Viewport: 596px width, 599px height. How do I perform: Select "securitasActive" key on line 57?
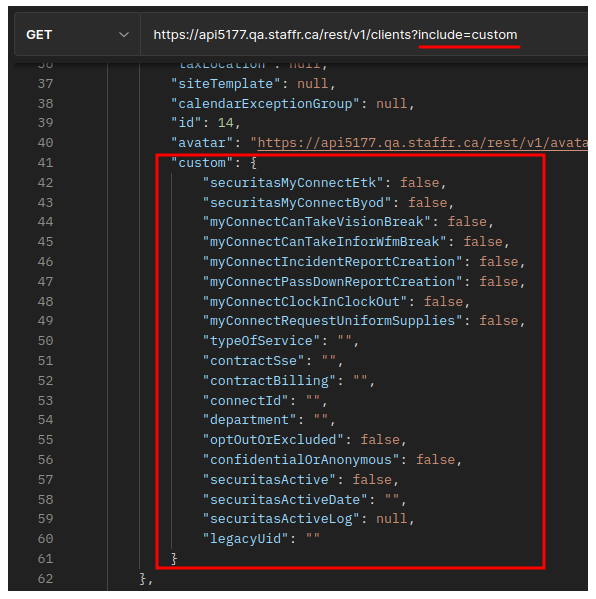[x=269, y=480]
